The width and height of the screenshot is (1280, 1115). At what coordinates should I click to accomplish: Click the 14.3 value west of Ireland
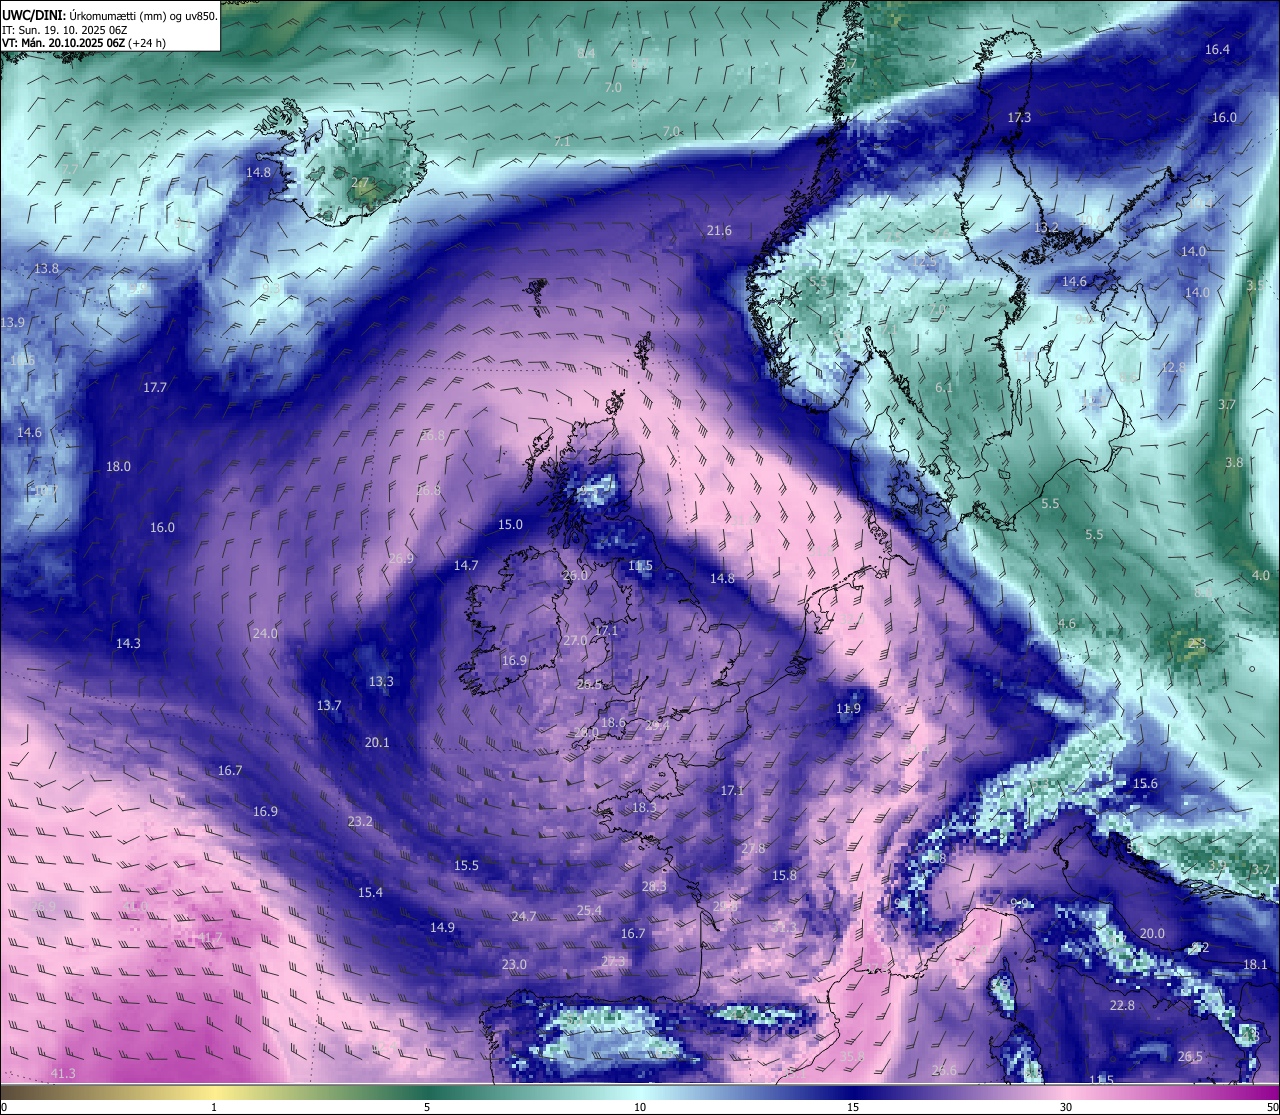pos(128,643)
